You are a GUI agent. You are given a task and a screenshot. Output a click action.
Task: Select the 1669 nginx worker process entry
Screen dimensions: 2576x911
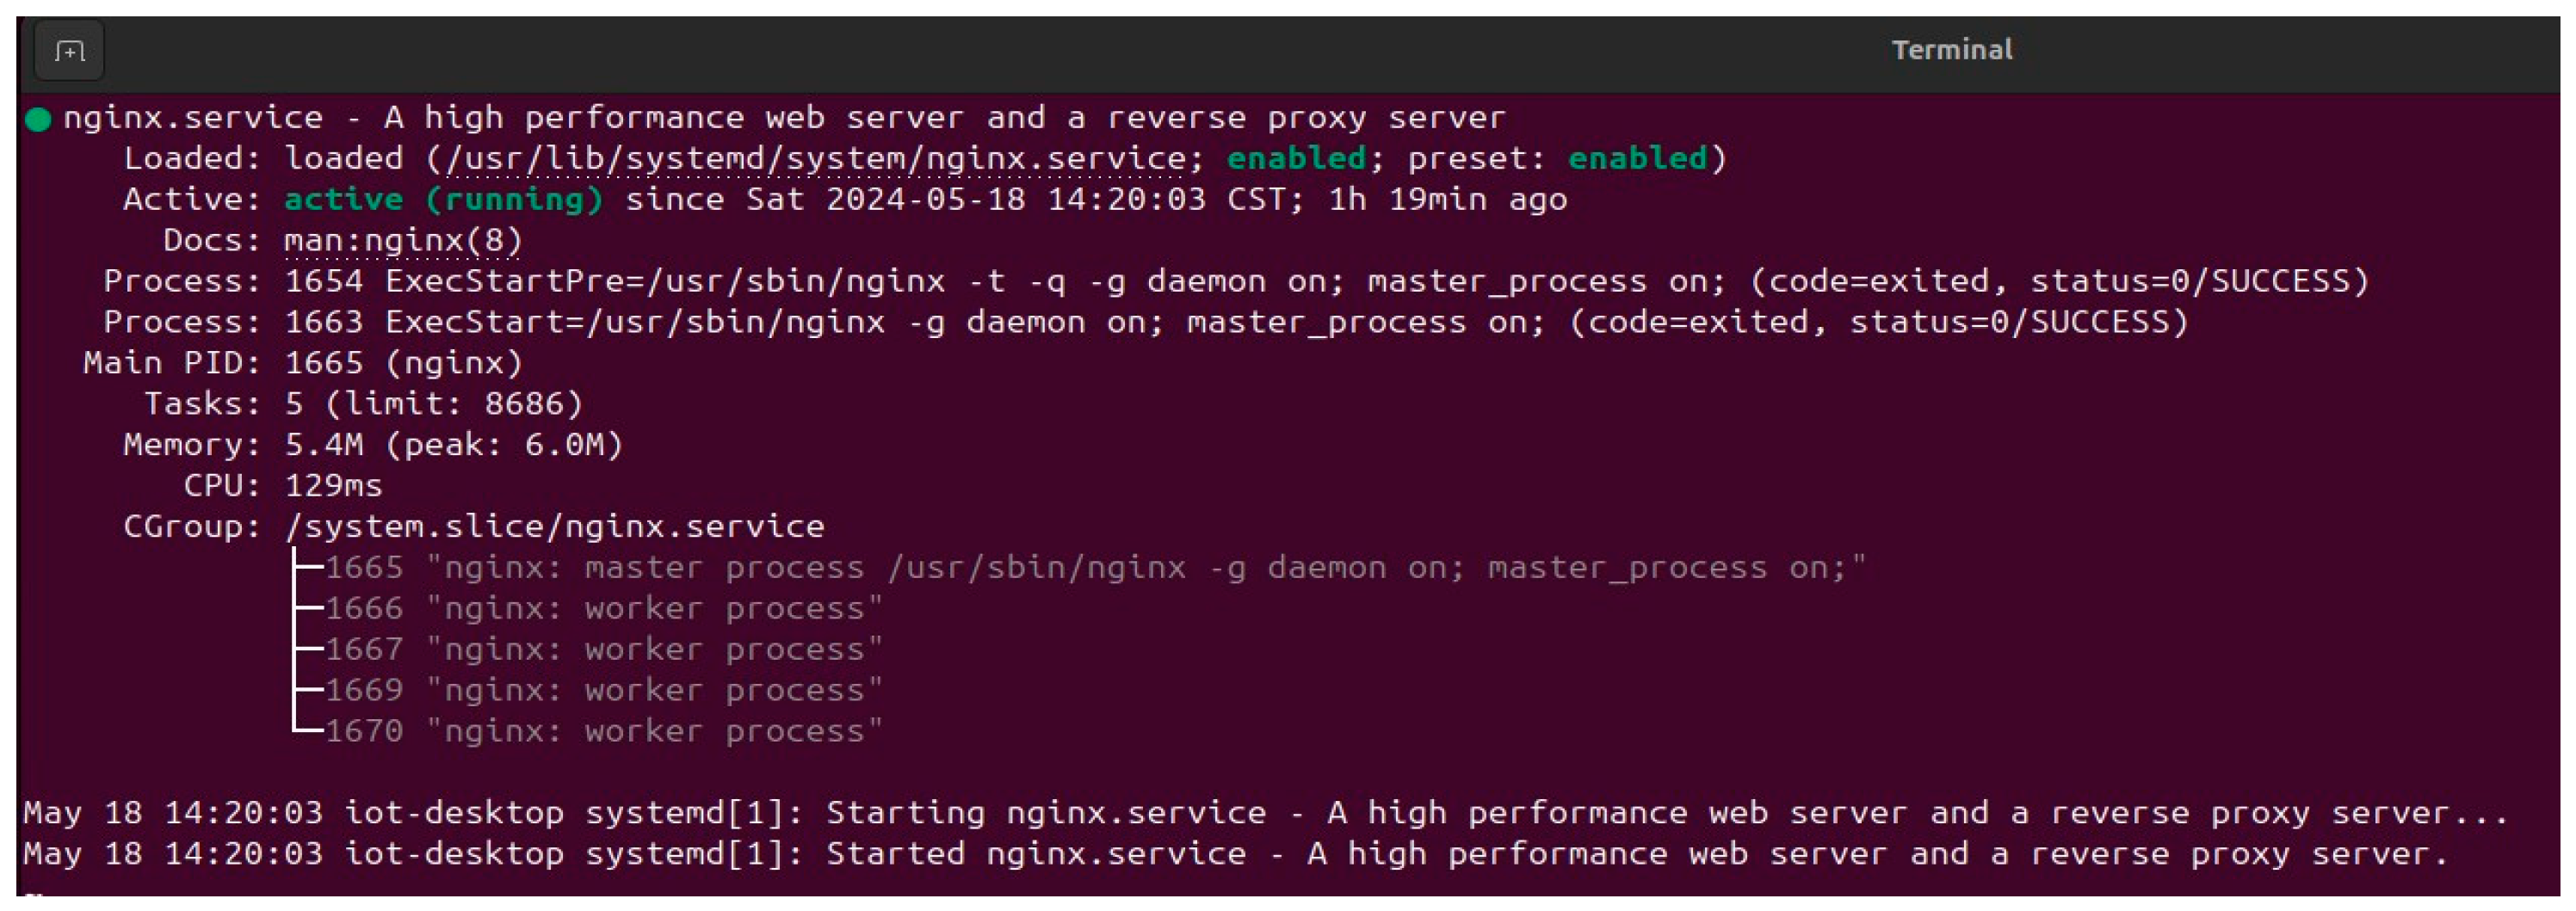pos(604,690)
